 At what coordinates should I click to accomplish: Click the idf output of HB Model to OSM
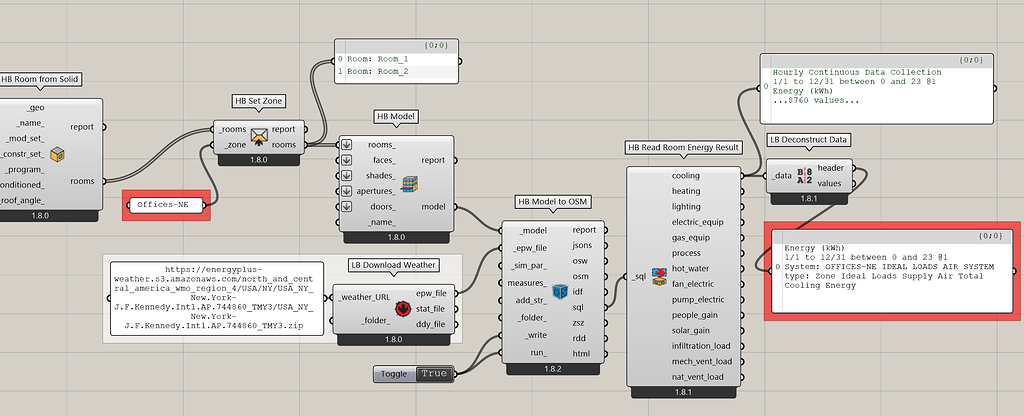point(577,291)
